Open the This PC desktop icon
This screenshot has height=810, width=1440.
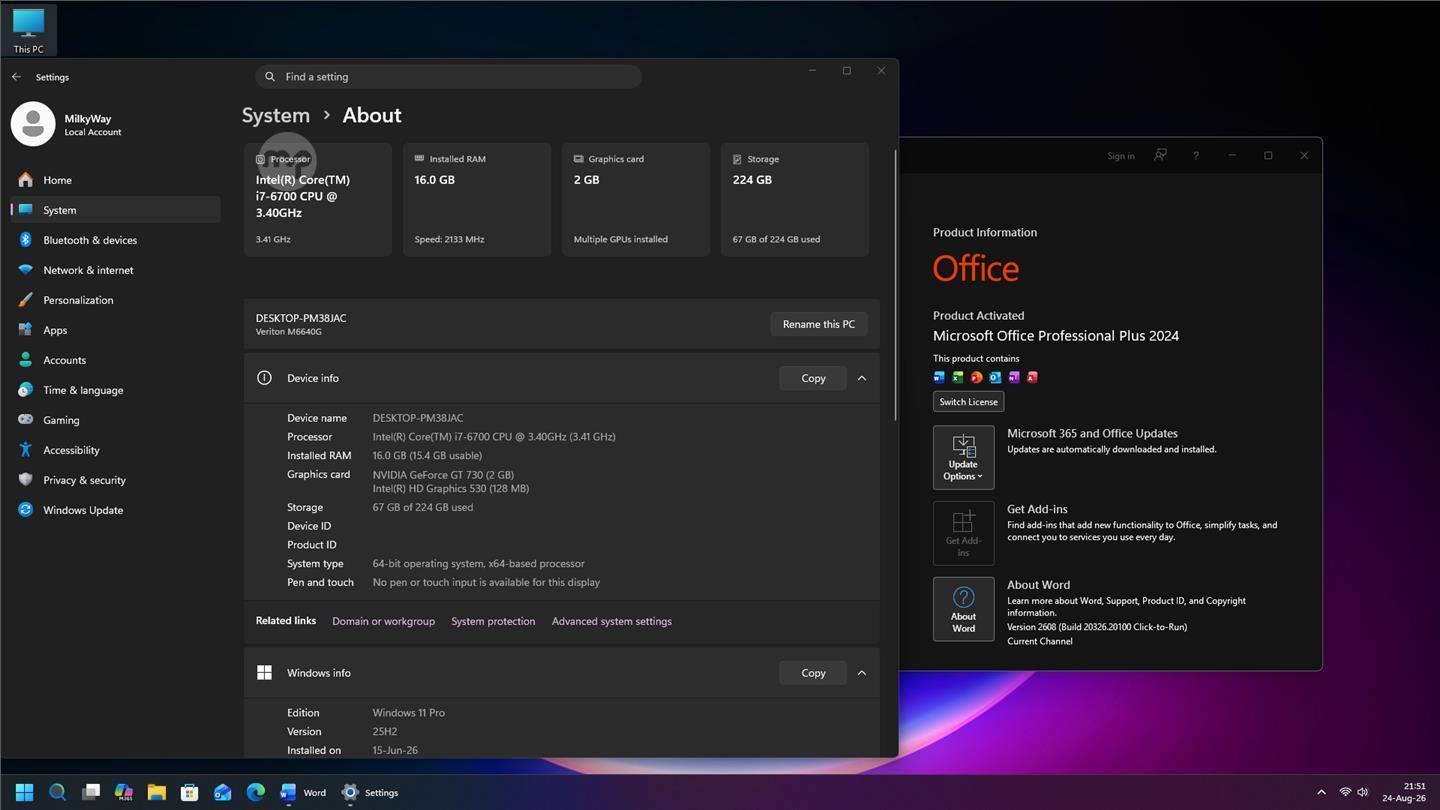coord(29,30)
